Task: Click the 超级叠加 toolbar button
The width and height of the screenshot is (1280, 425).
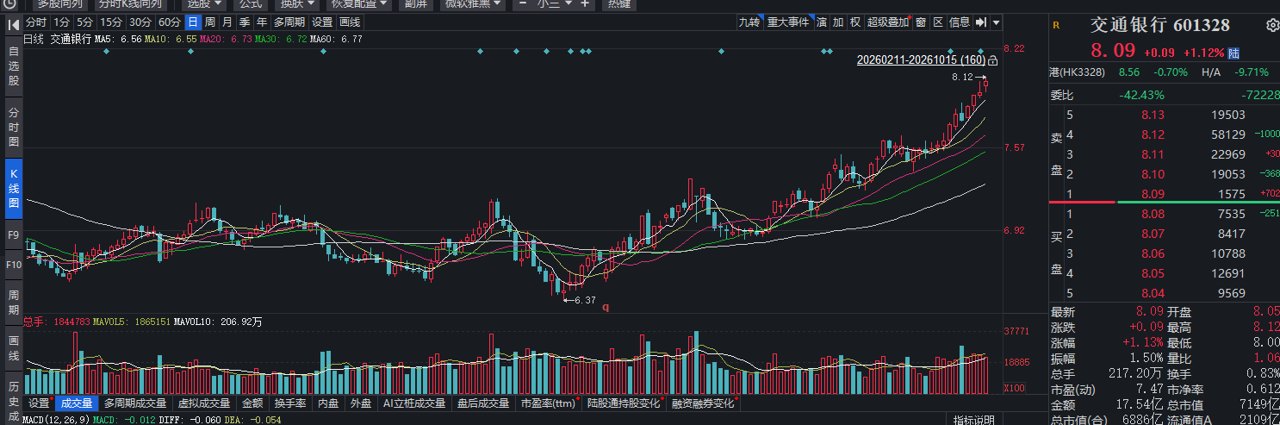Action: click(887, 22)
